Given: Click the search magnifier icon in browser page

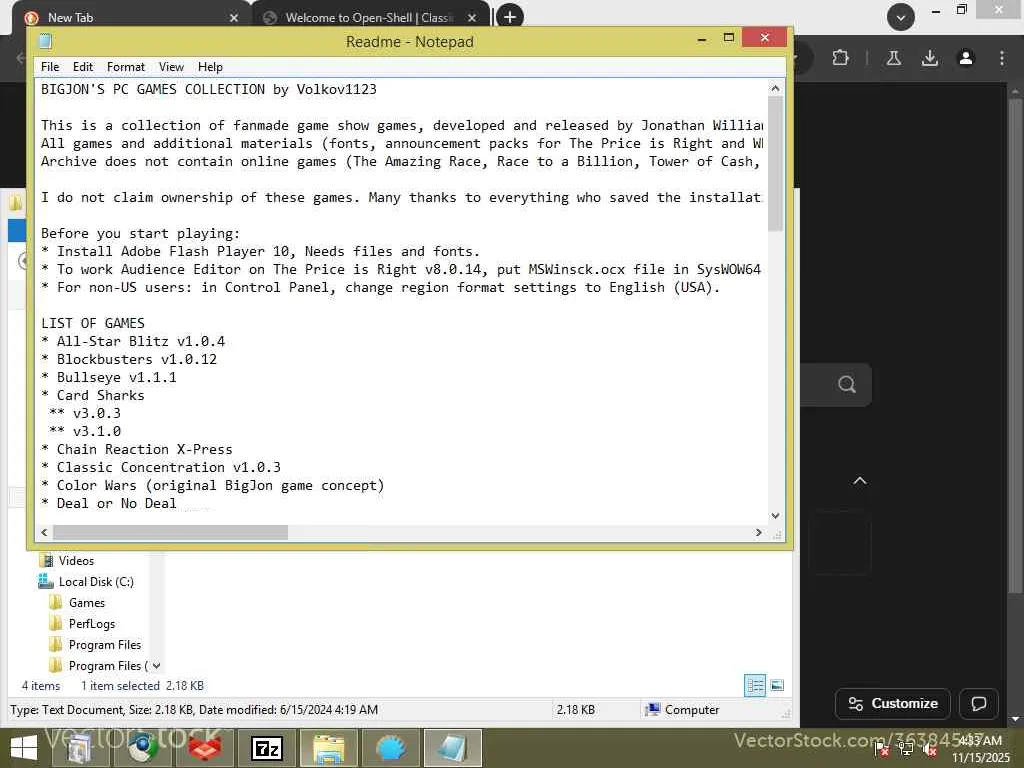Looking at the screenshot, I should (847, 384).
